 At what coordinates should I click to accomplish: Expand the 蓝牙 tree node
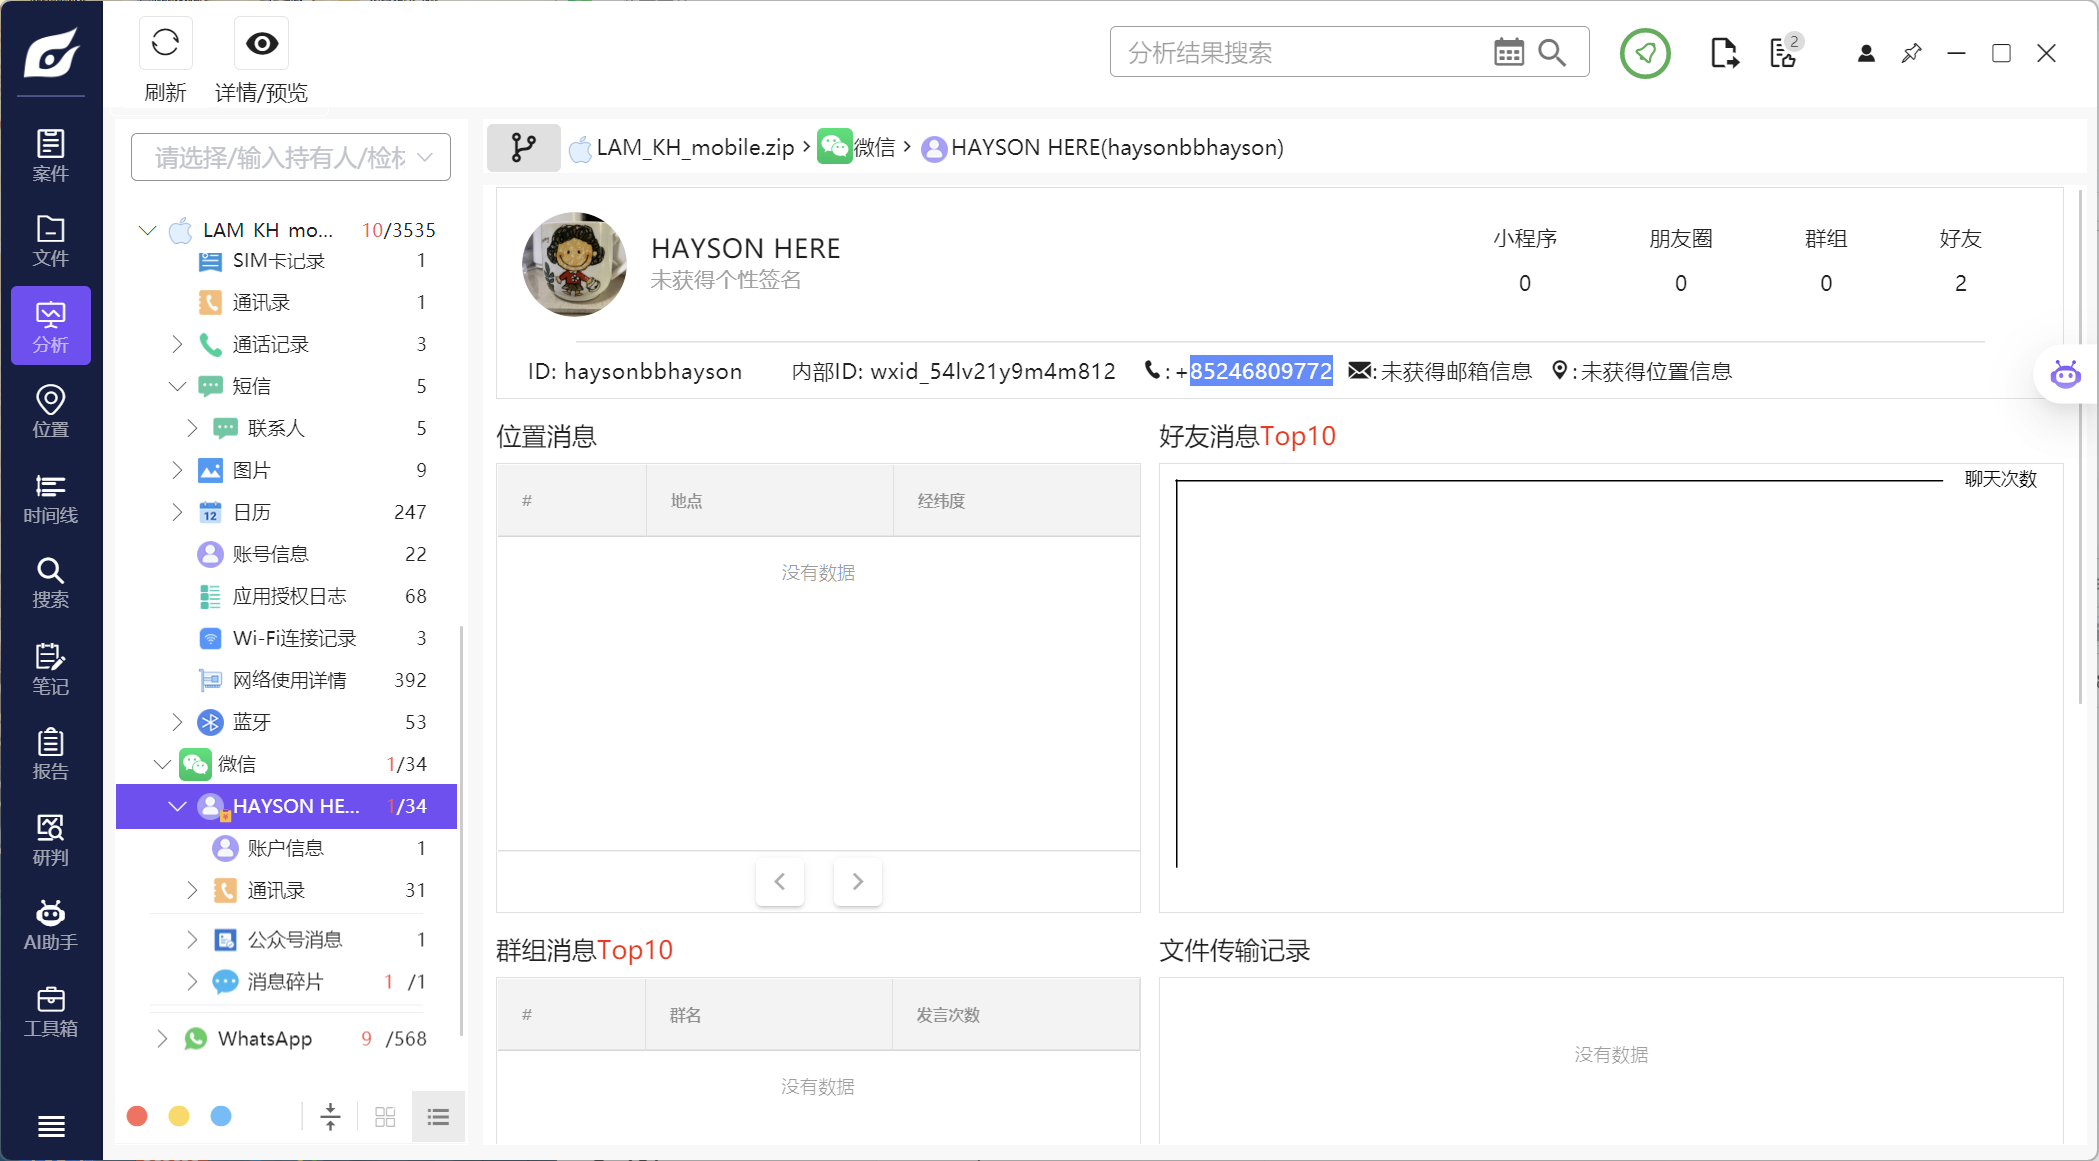pos(177,722)
